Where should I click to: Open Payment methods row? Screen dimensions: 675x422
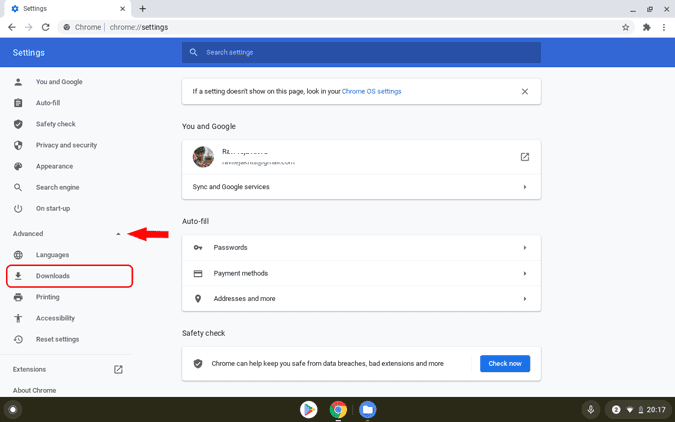[361, 273]
